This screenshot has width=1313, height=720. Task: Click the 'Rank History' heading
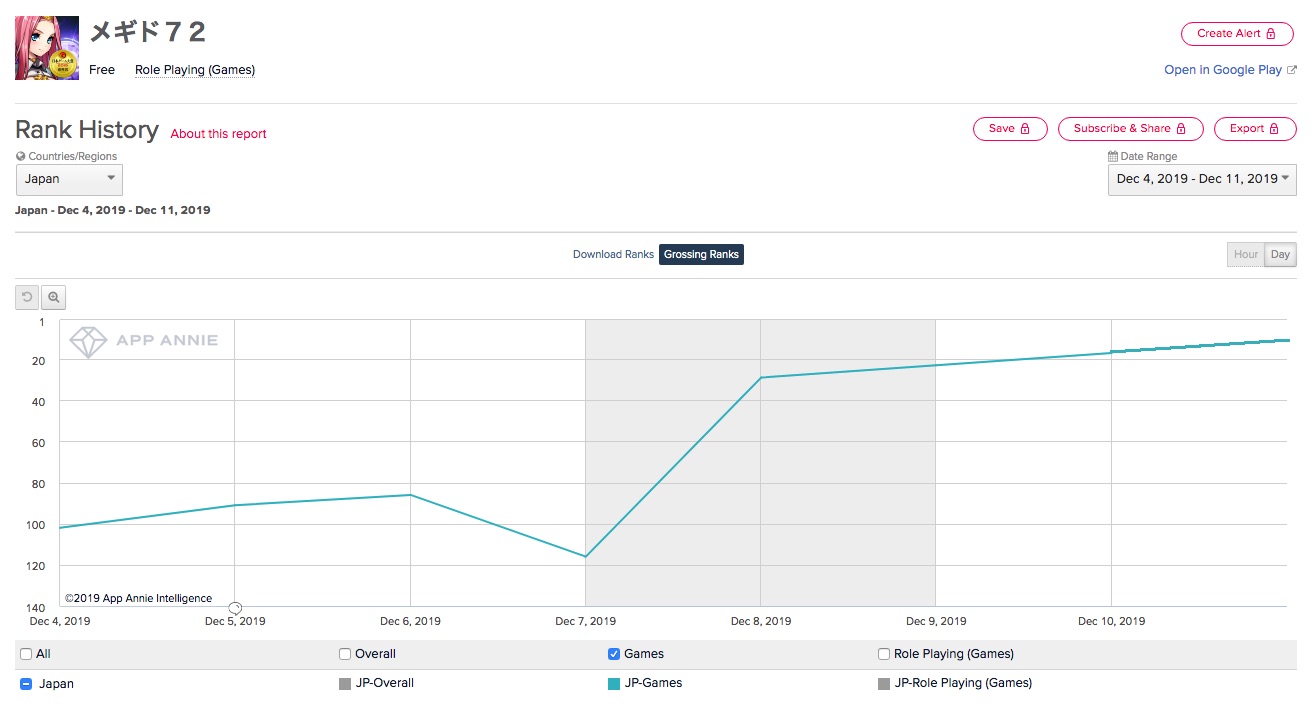click(x=87, y=130)
